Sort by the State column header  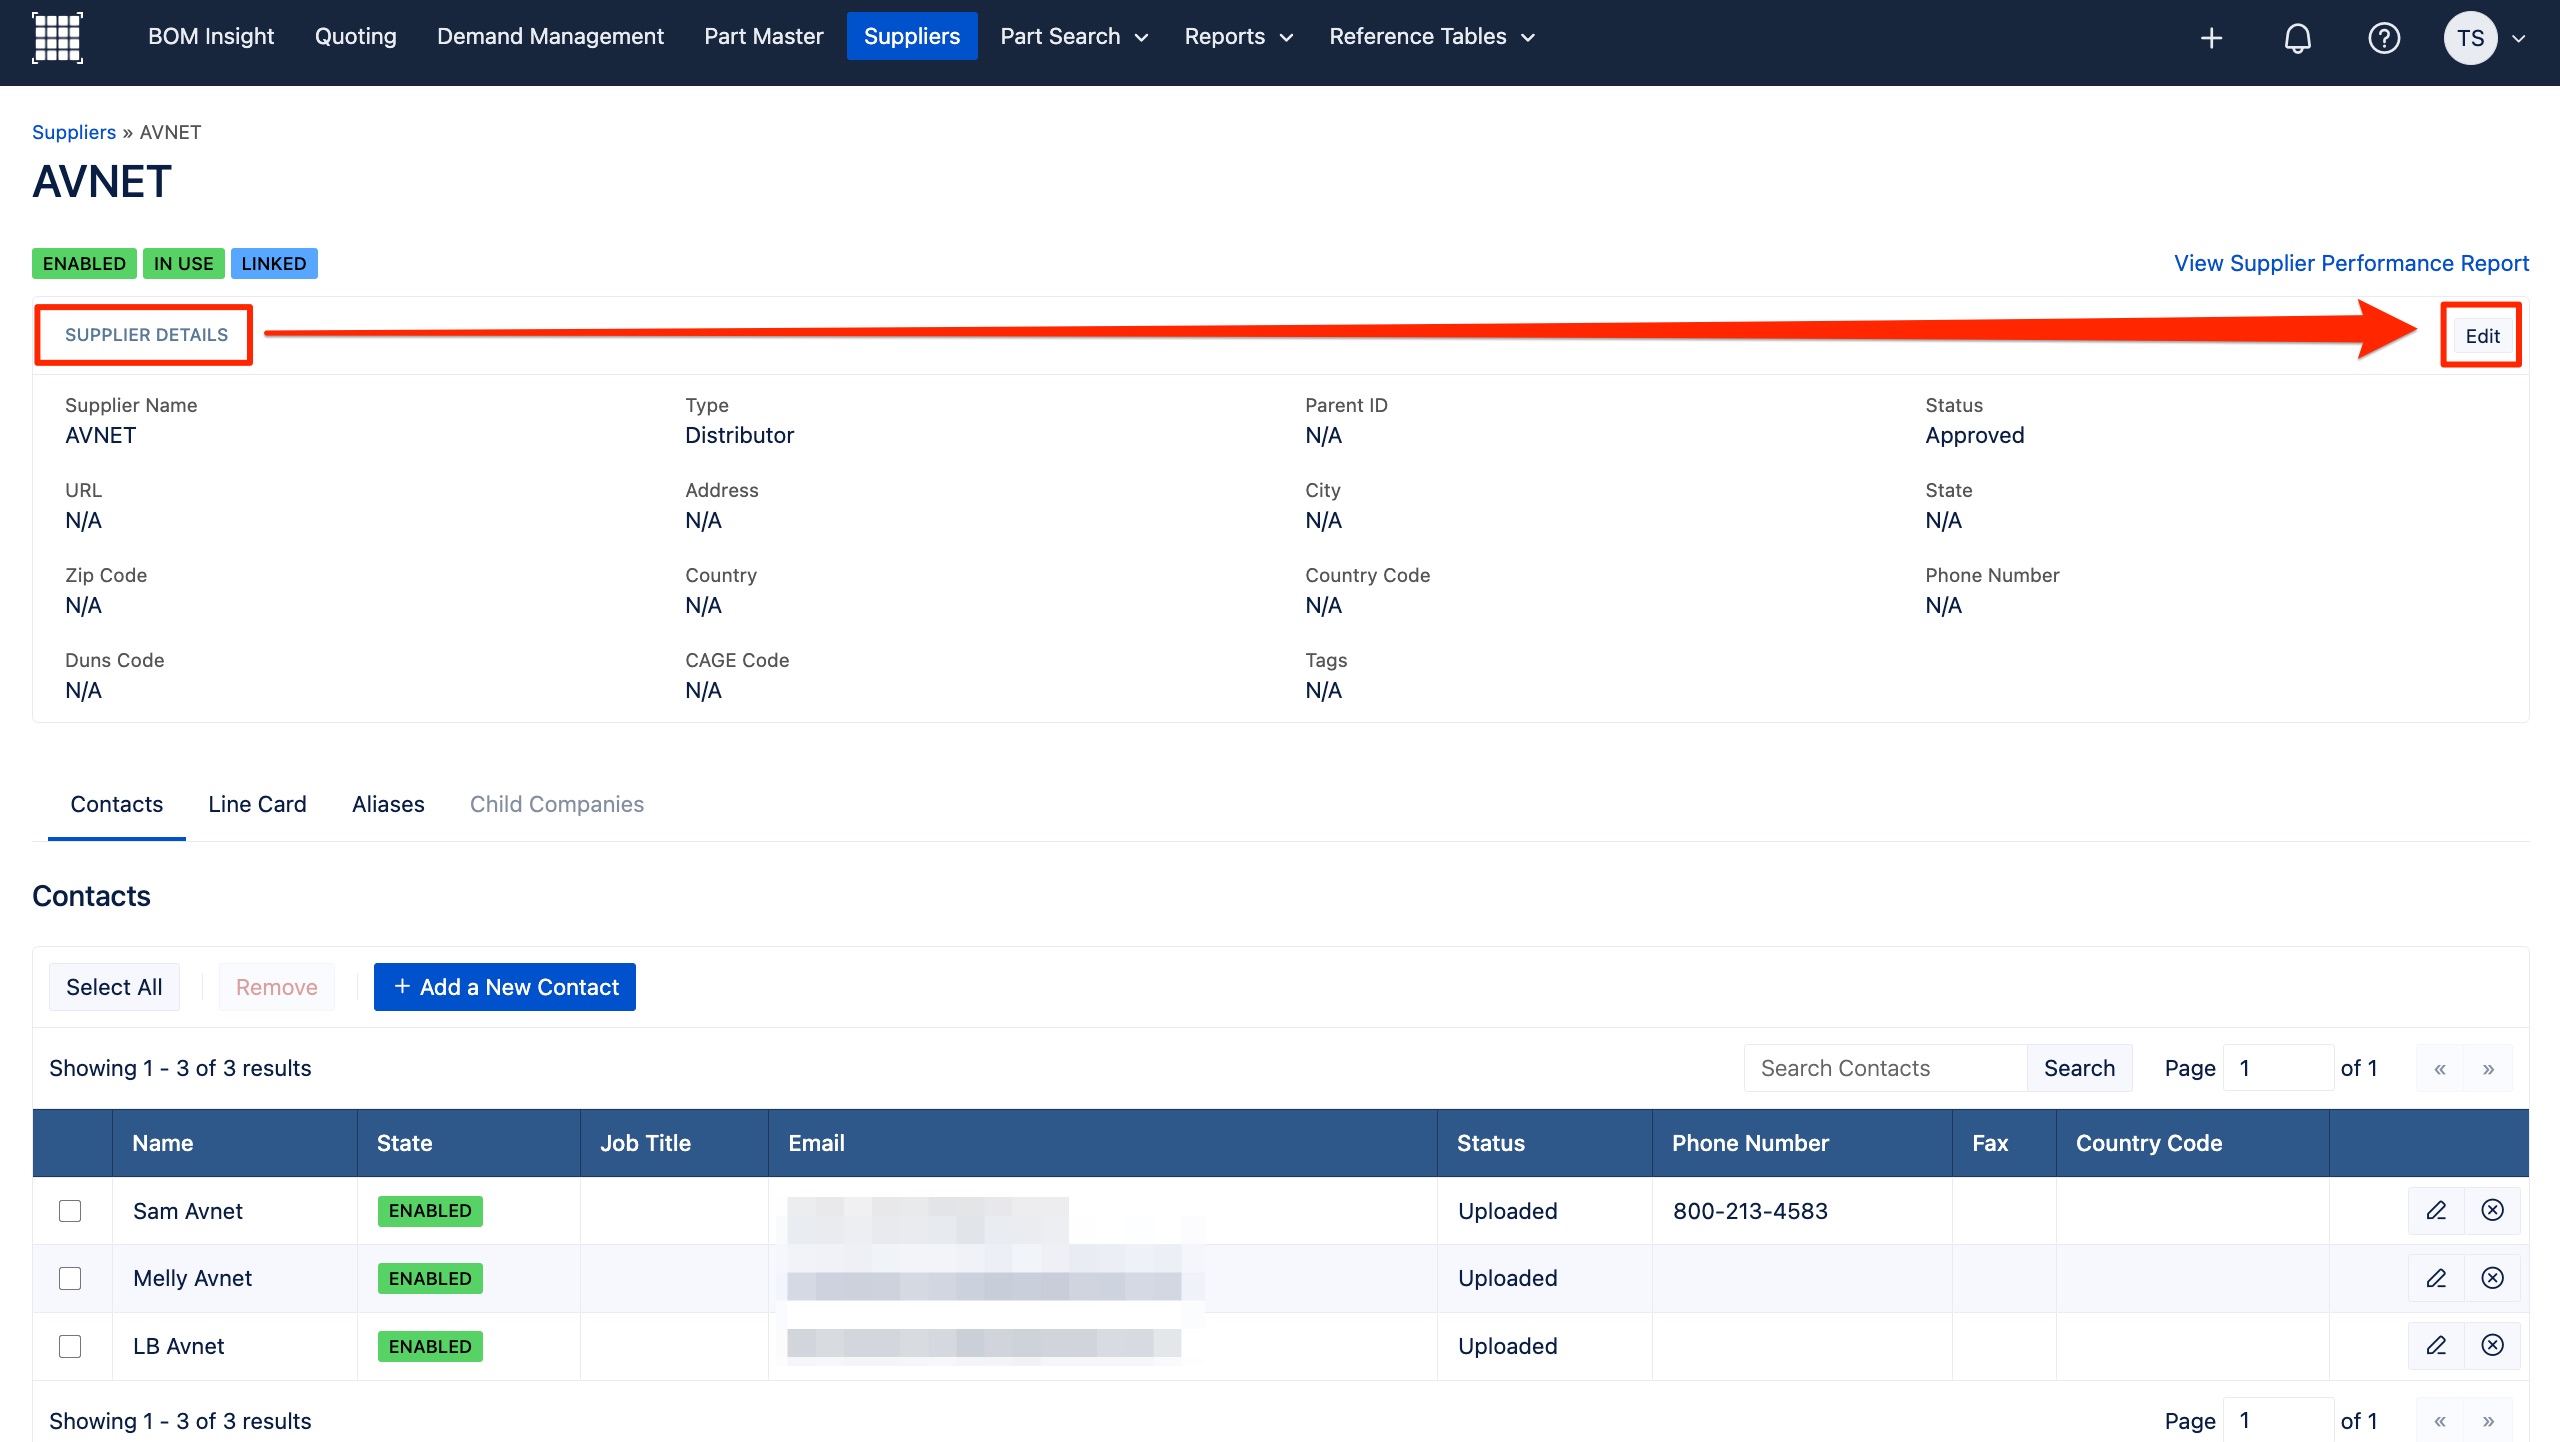469,1143
